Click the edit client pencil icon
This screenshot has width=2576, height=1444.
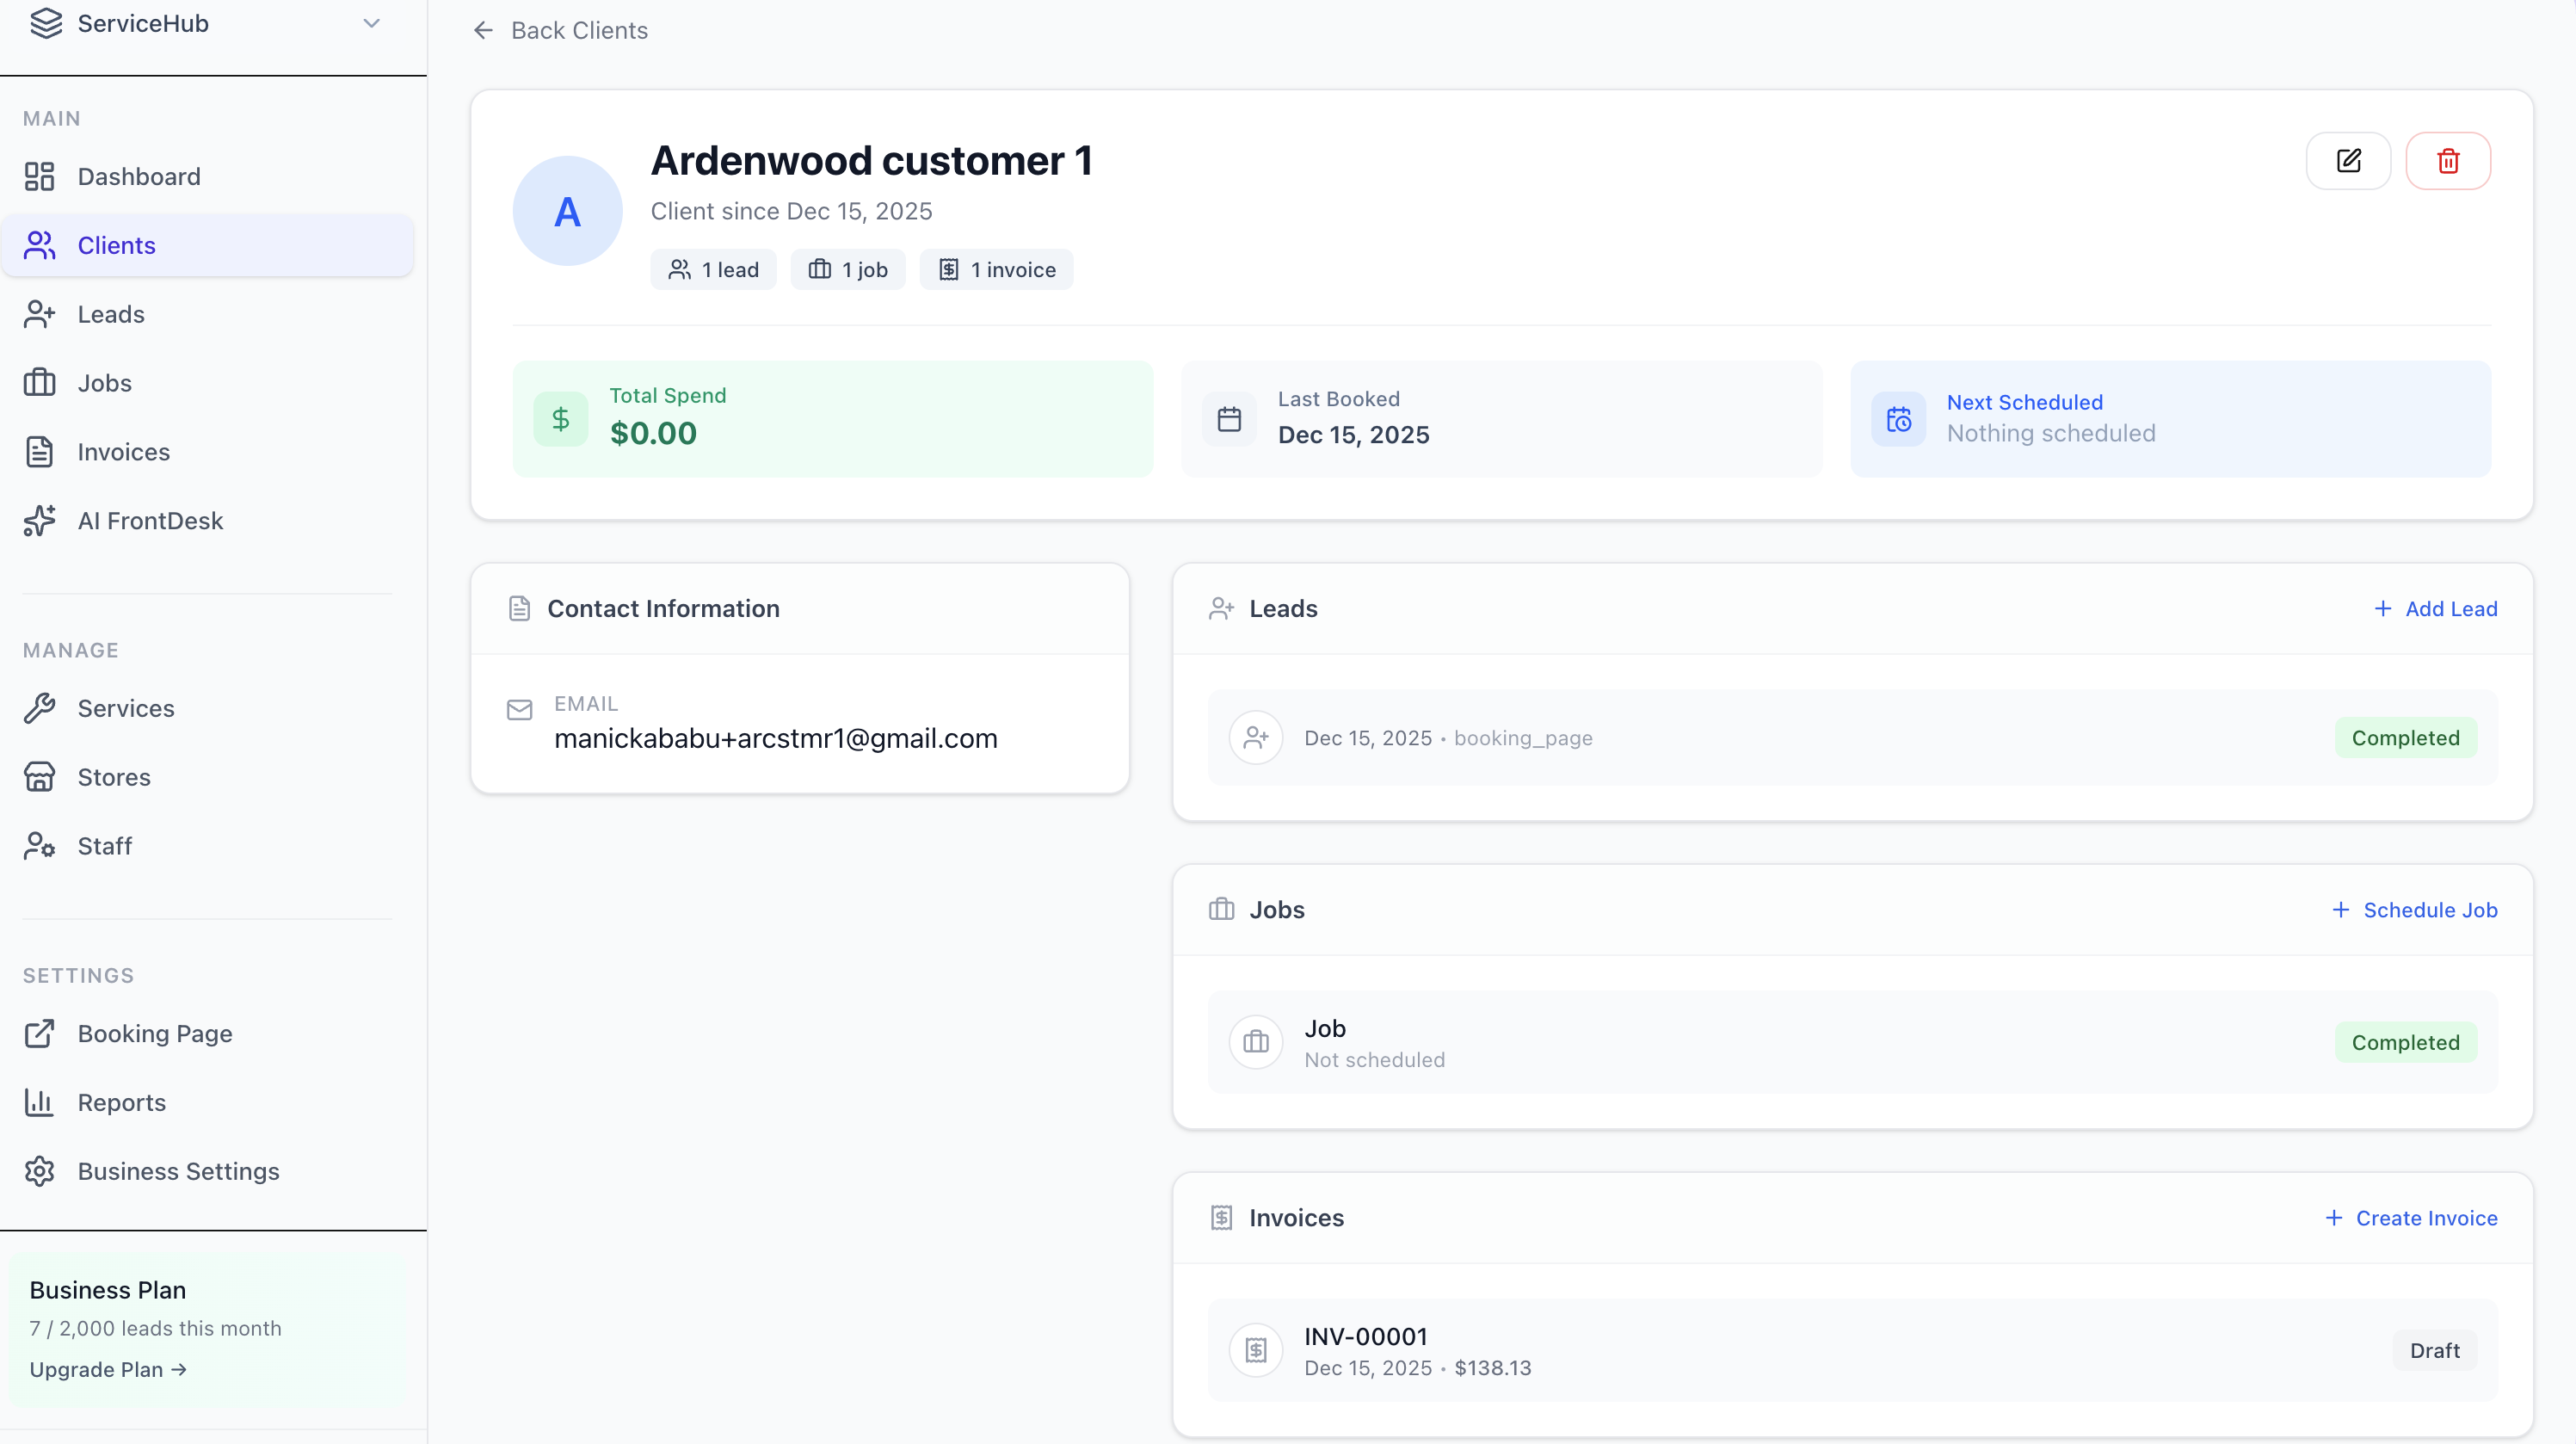(x=2348, y=161)
